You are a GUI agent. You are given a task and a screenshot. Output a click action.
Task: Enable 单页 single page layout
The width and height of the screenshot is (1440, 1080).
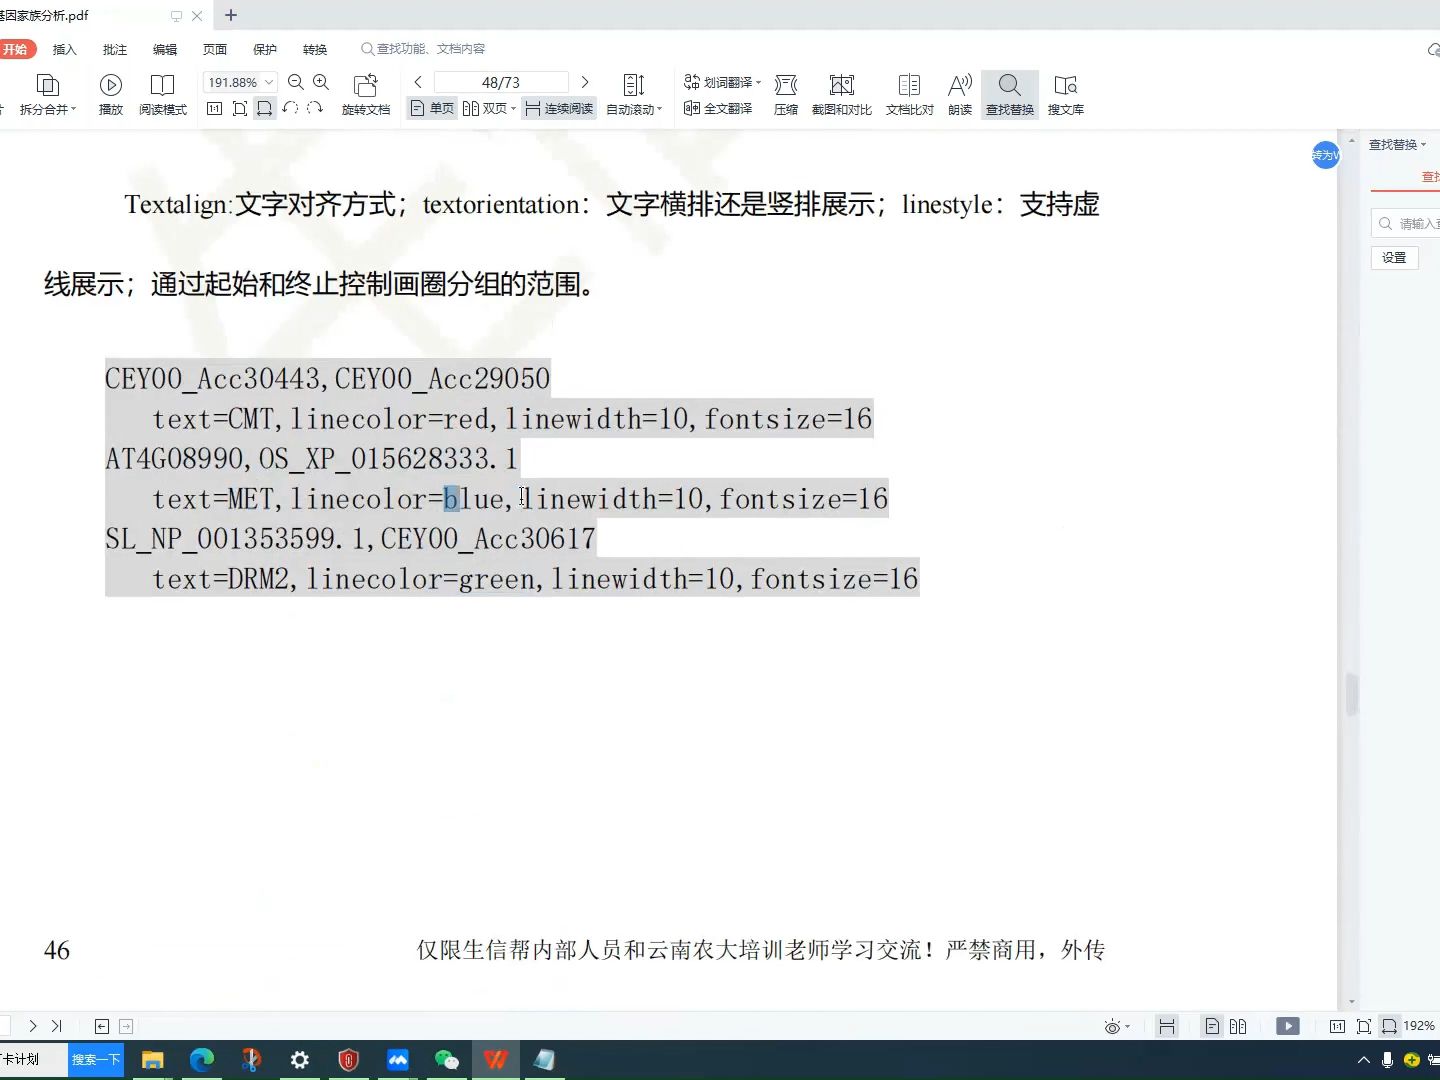[432, 108]
